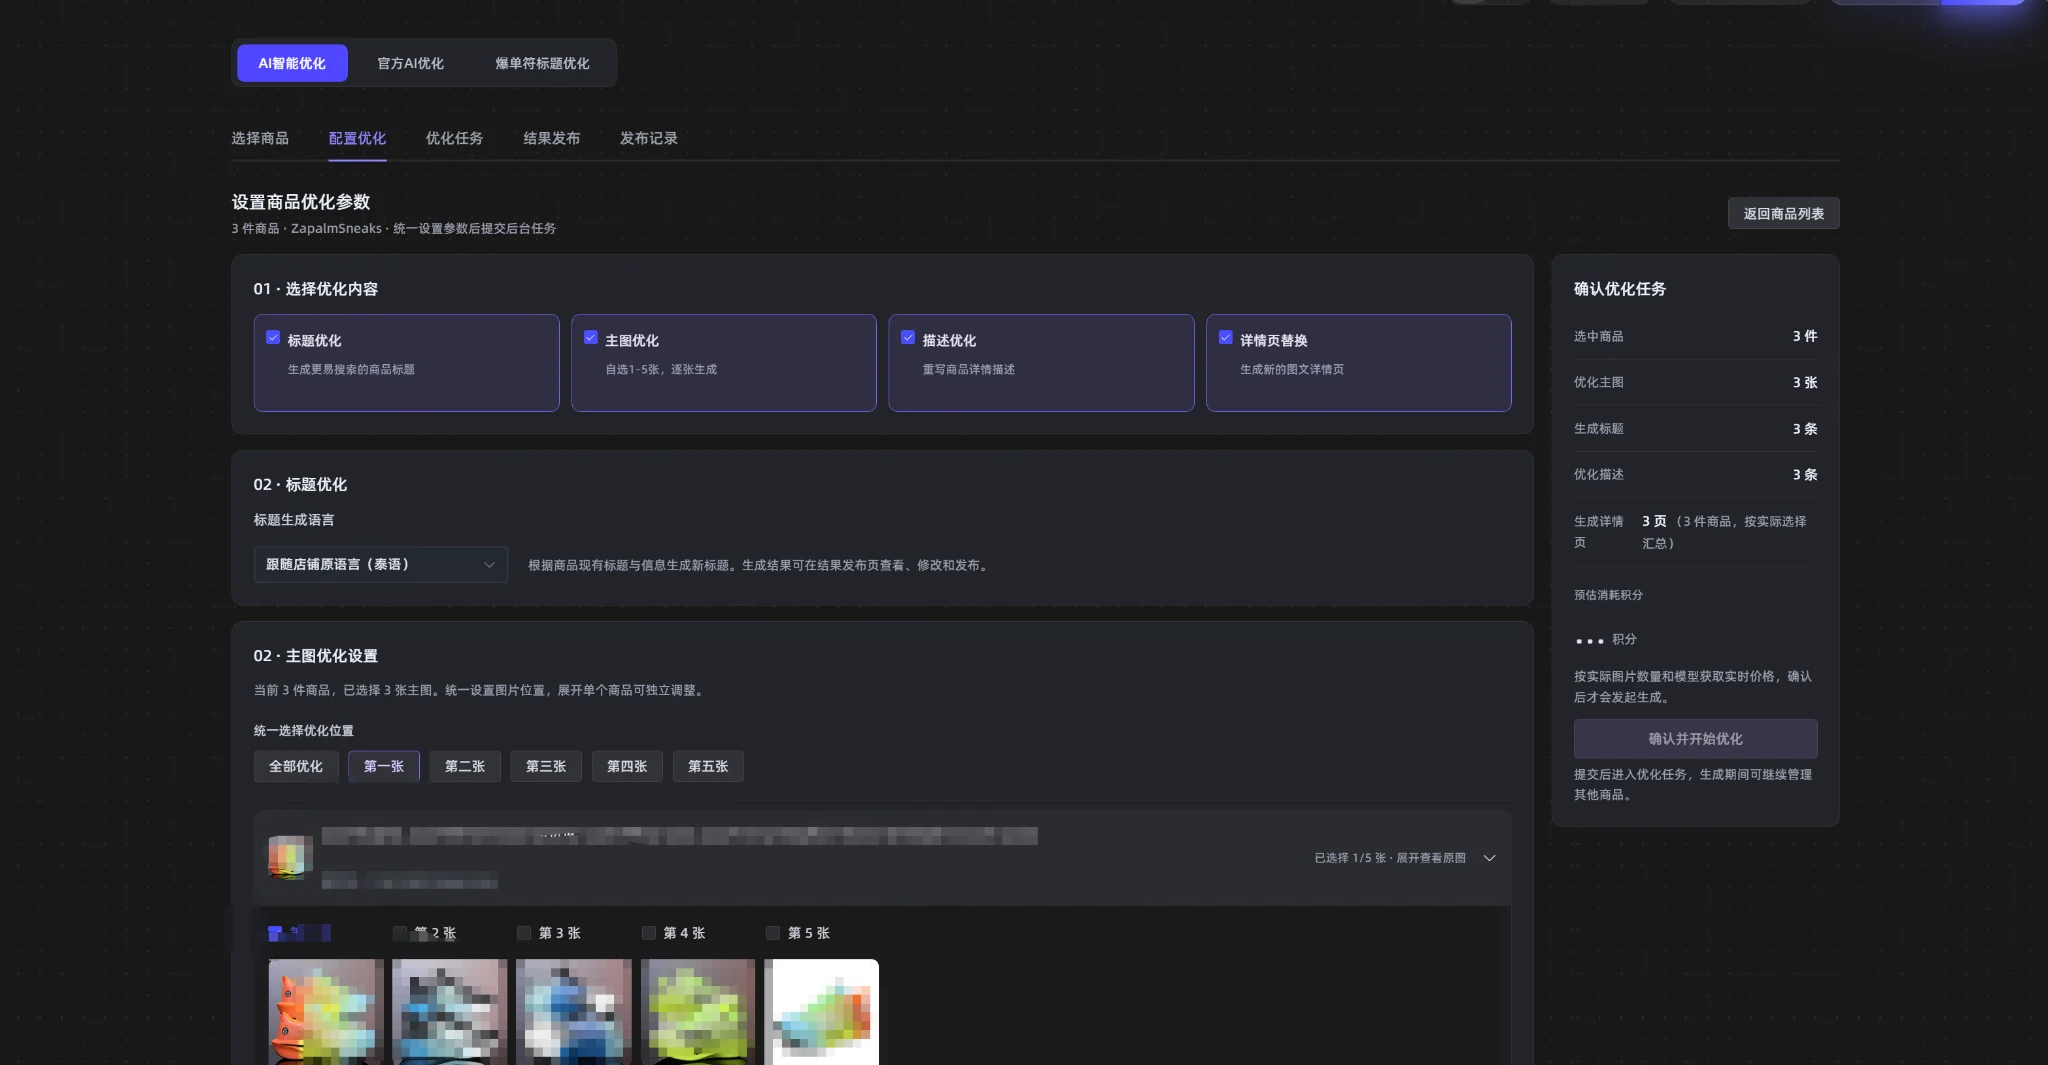Image resolution: width=2048 pixels, height=1065 pixels.
Task: Uncheck the 详情页替换 checkbox
Action: (x=1226, y=338)
